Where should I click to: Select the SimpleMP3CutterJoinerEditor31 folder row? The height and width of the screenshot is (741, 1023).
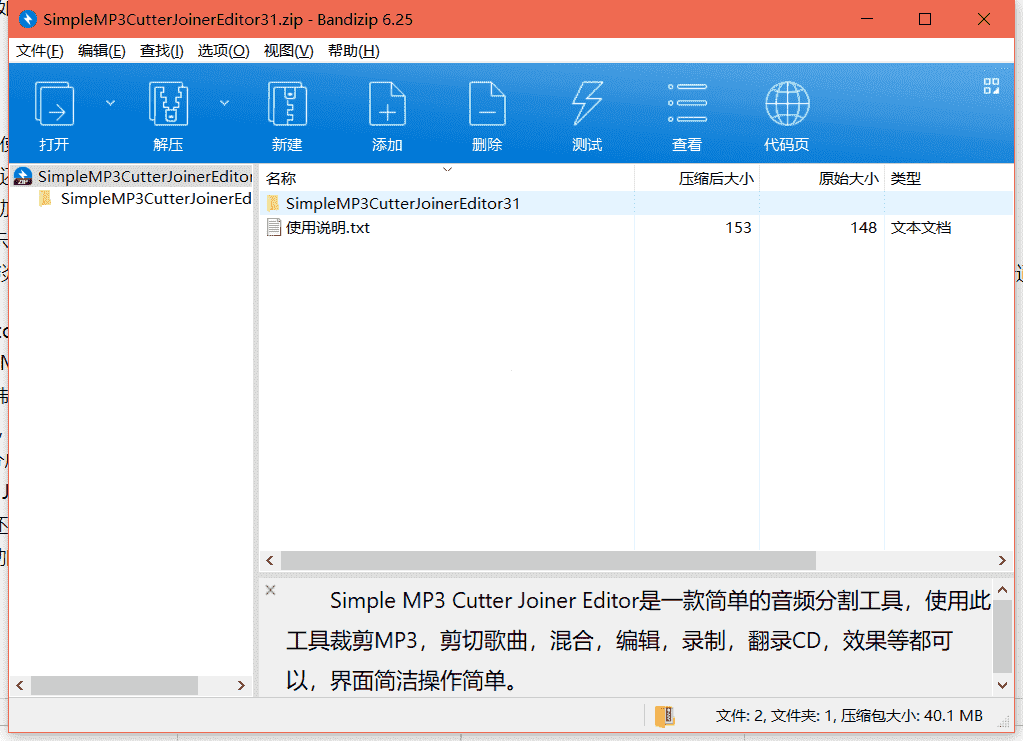(637, 204)
